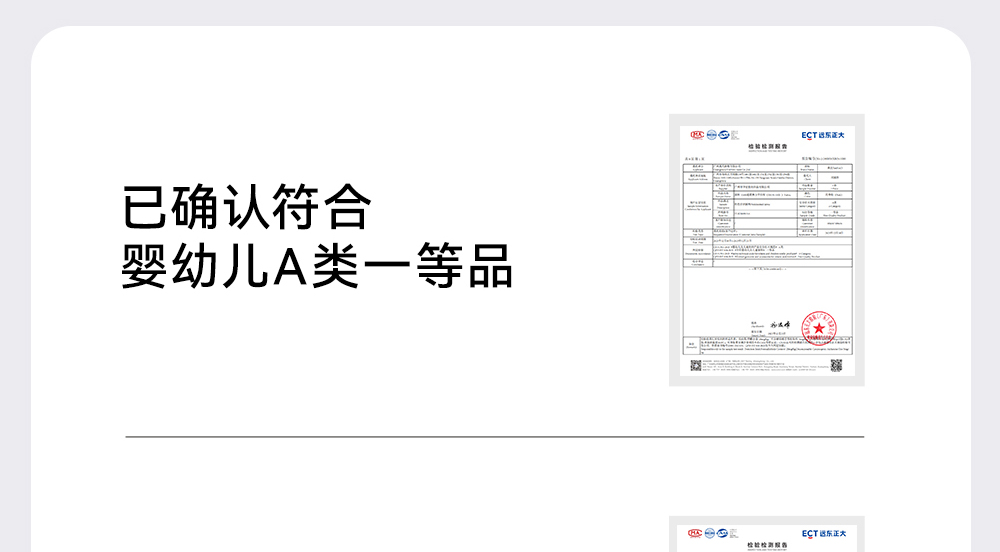This screenshot has width=1000, height=552.
Task: Click the horizontal divider line below the heading
Action: tap(494, 437)
